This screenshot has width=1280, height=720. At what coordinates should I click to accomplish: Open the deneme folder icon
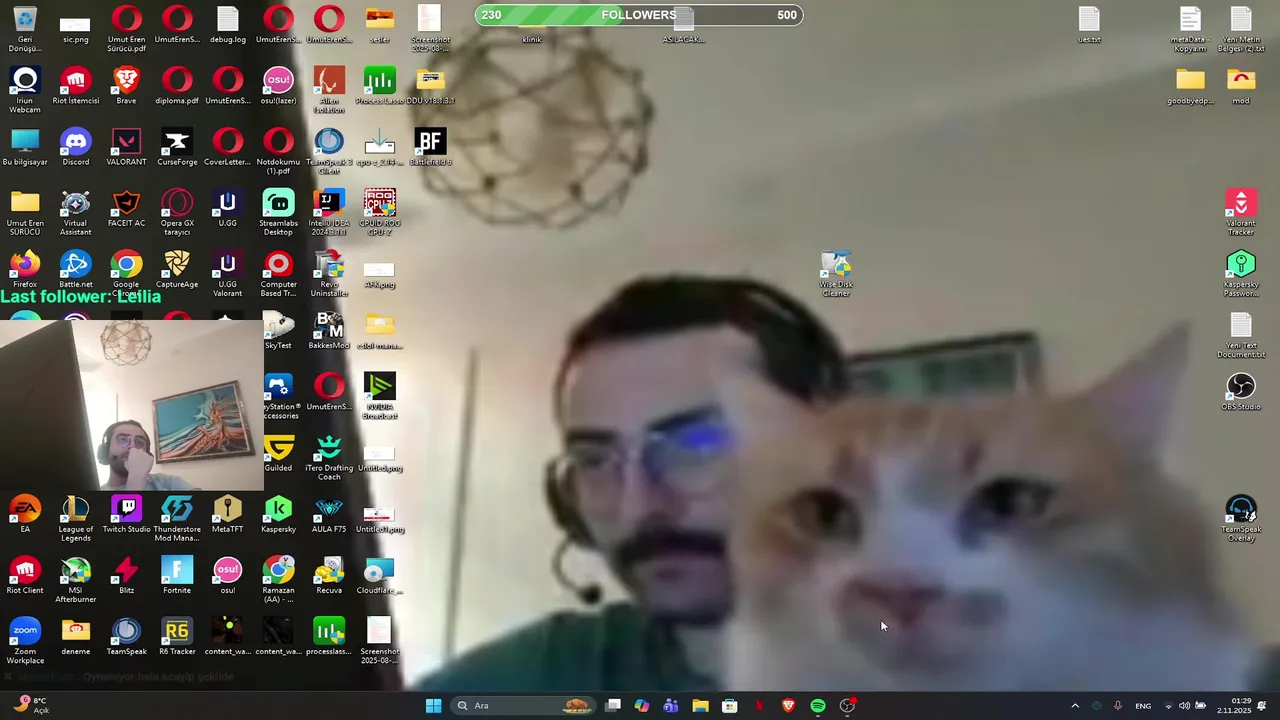[75, 637]
